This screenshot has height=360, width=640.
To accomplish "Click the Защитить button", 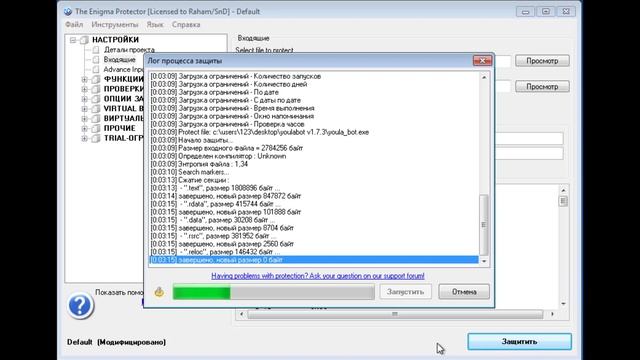I will (520, 342).
